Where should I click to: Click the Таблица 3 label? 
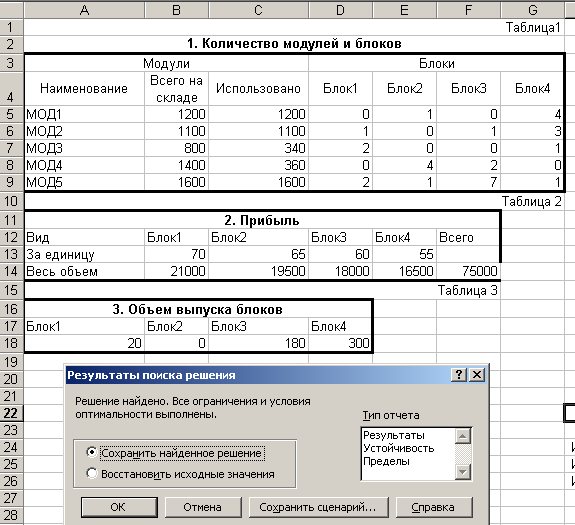(x=468, y=290)
